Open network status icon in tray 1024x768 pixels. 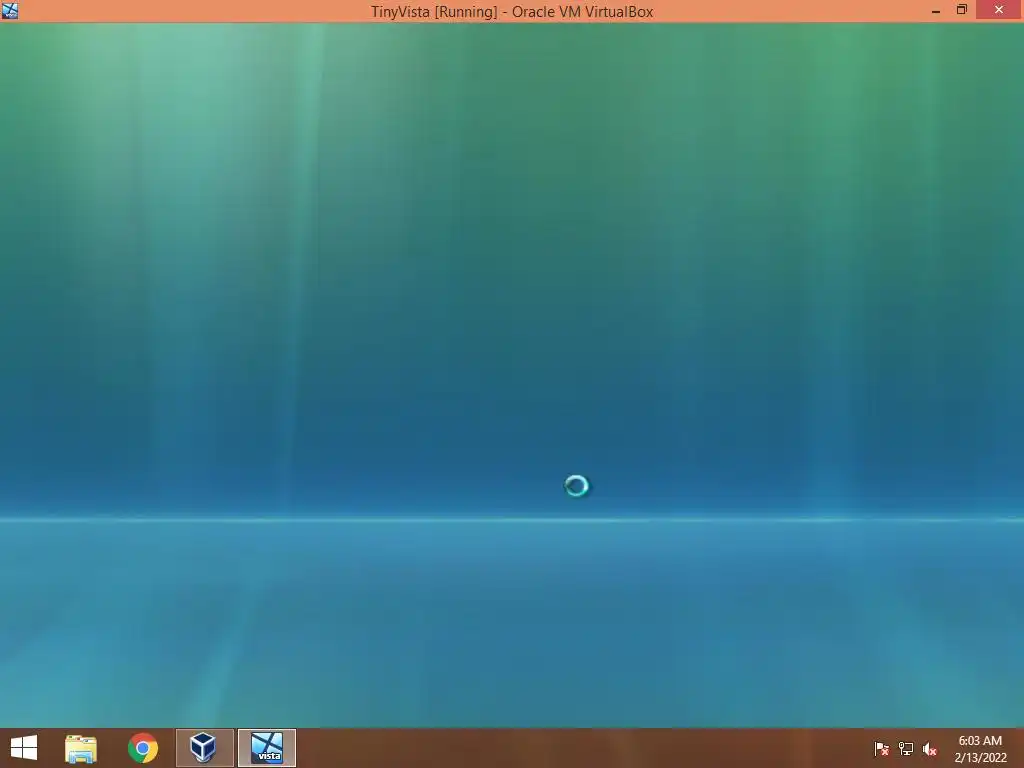click(906, 749)
